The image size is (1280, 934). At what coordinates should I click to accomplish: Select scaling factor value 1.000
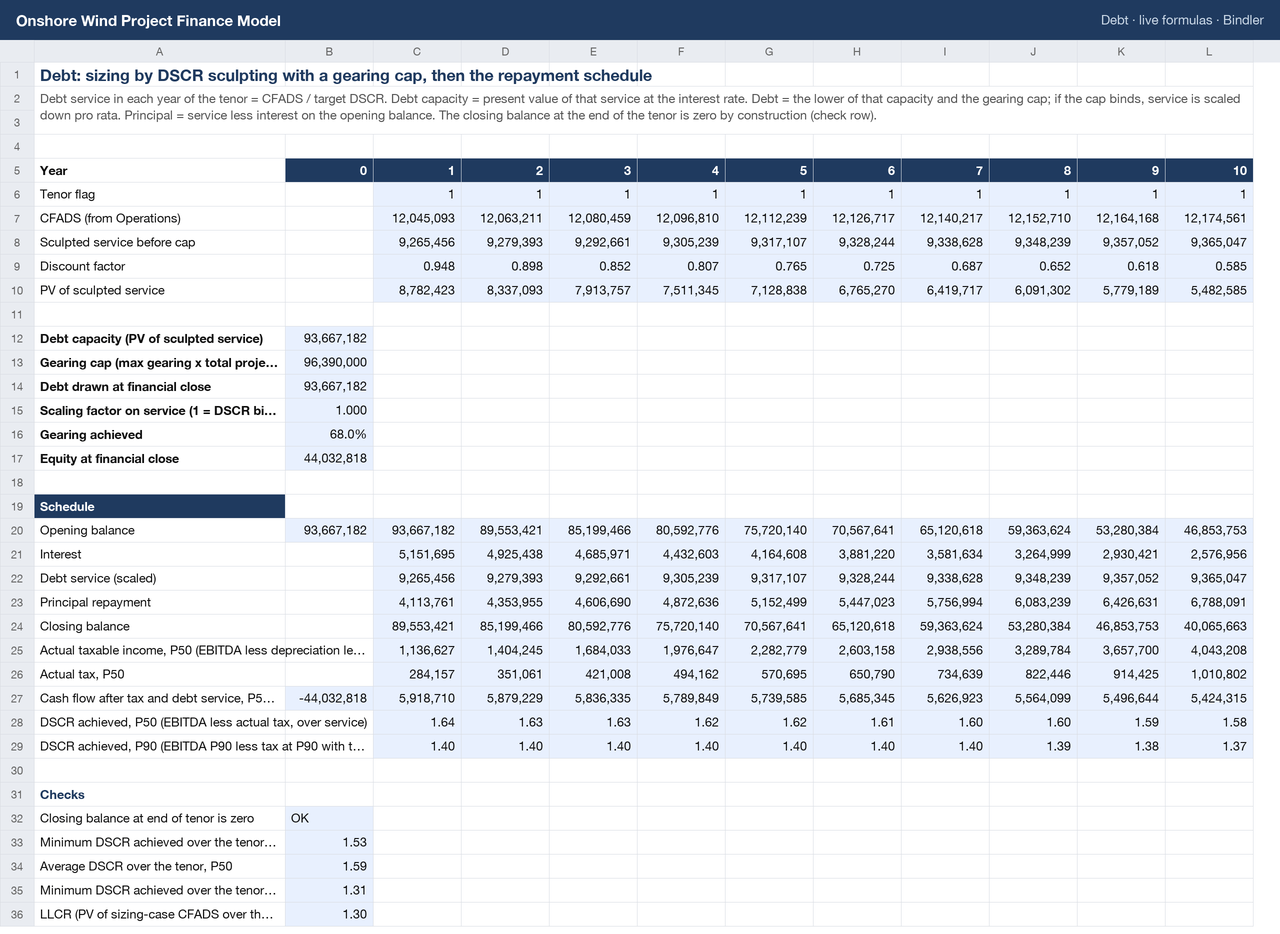(329, 410)
